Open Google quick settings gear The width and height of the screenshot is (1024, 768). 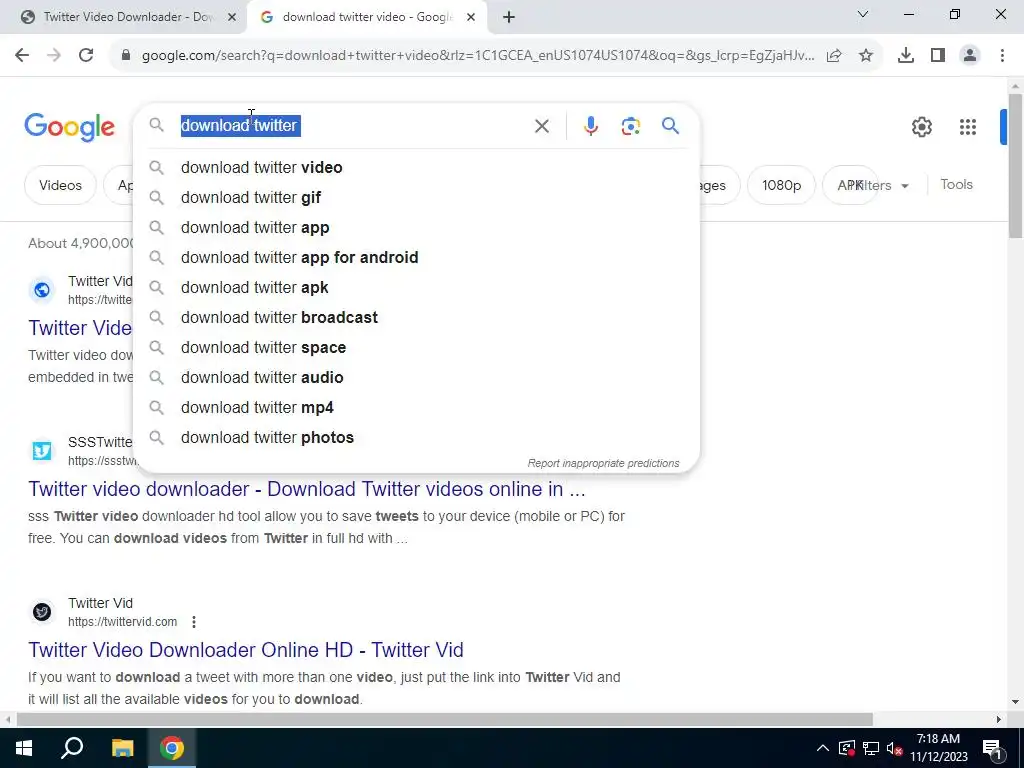(x=922, y=127)
